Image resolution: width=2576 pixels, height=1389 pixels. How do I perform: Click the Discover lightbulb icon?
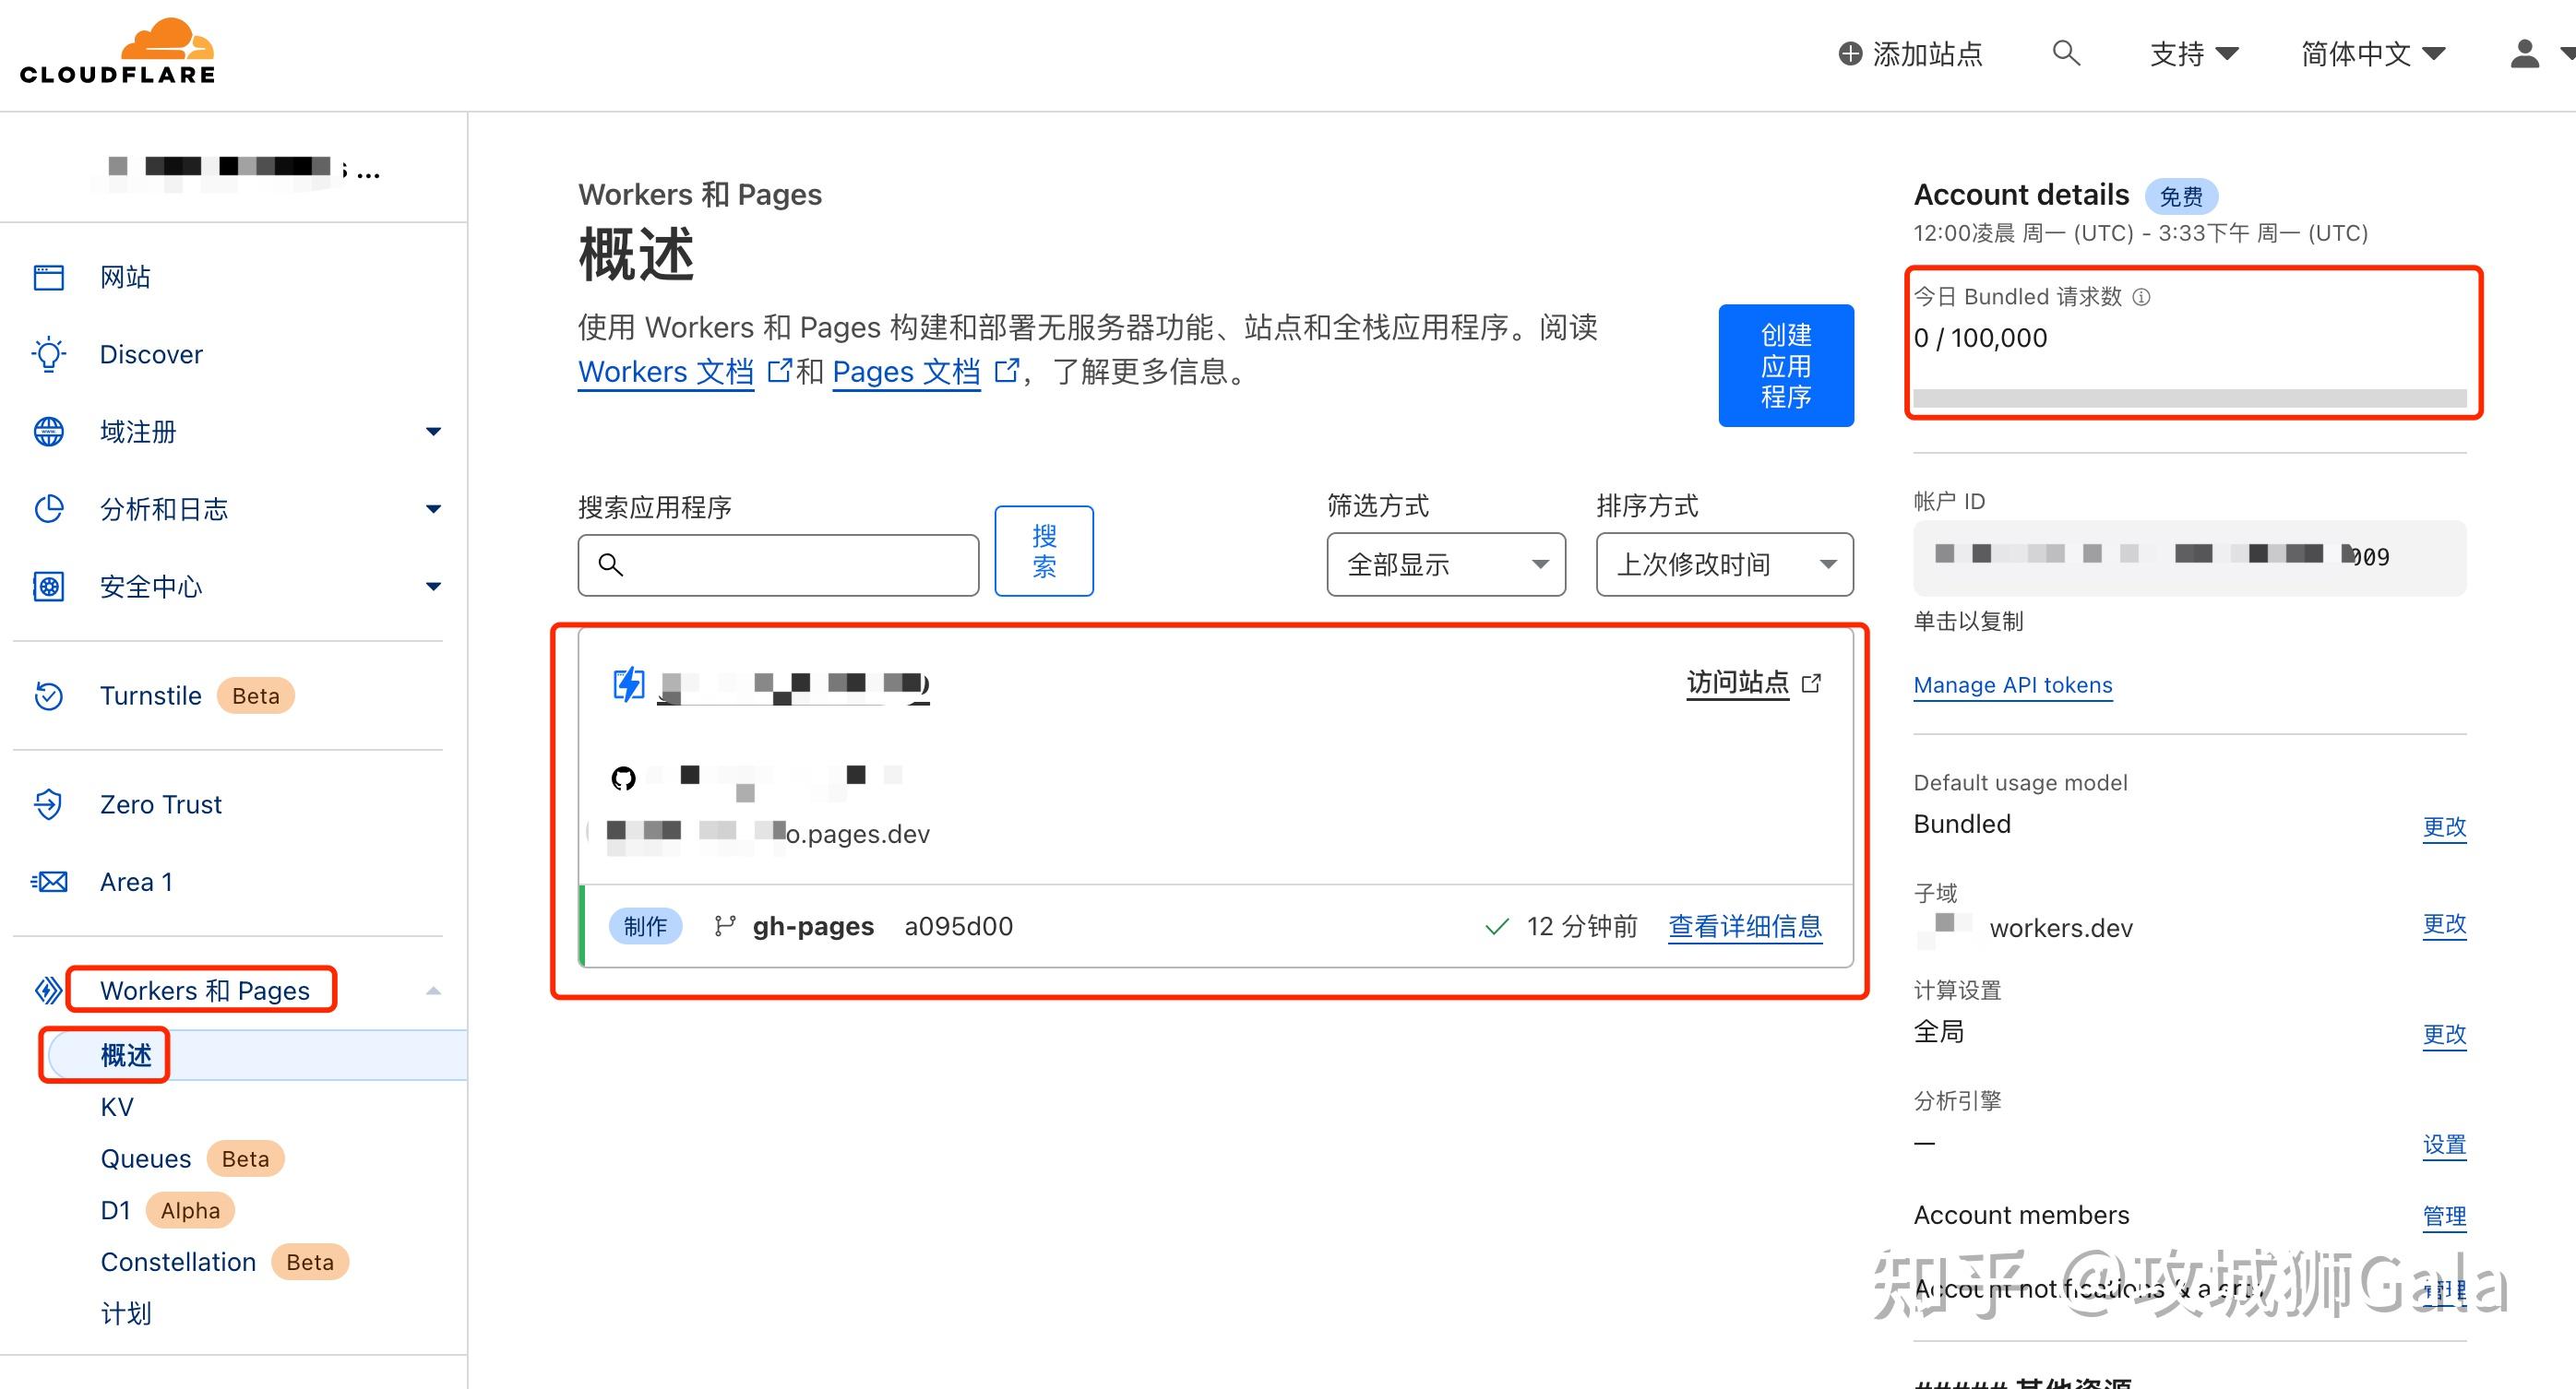(x=48, y=354)
